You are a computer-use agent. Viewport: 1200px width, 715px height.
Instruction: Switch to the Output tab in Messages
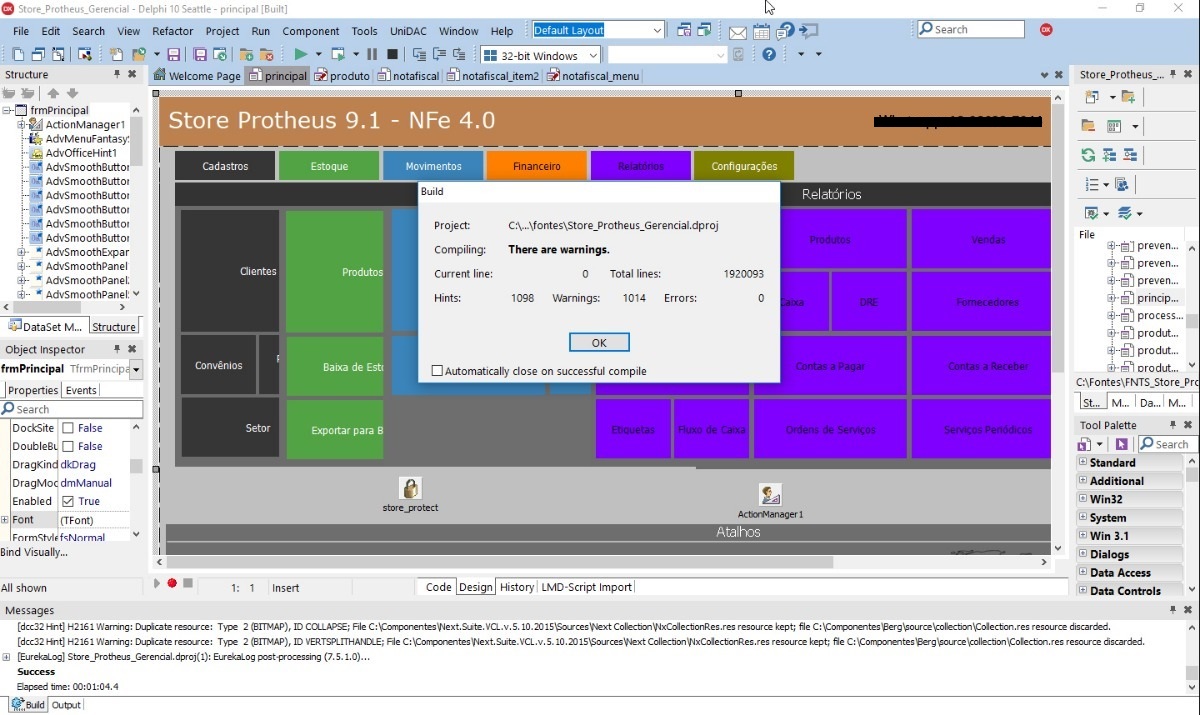66,705
